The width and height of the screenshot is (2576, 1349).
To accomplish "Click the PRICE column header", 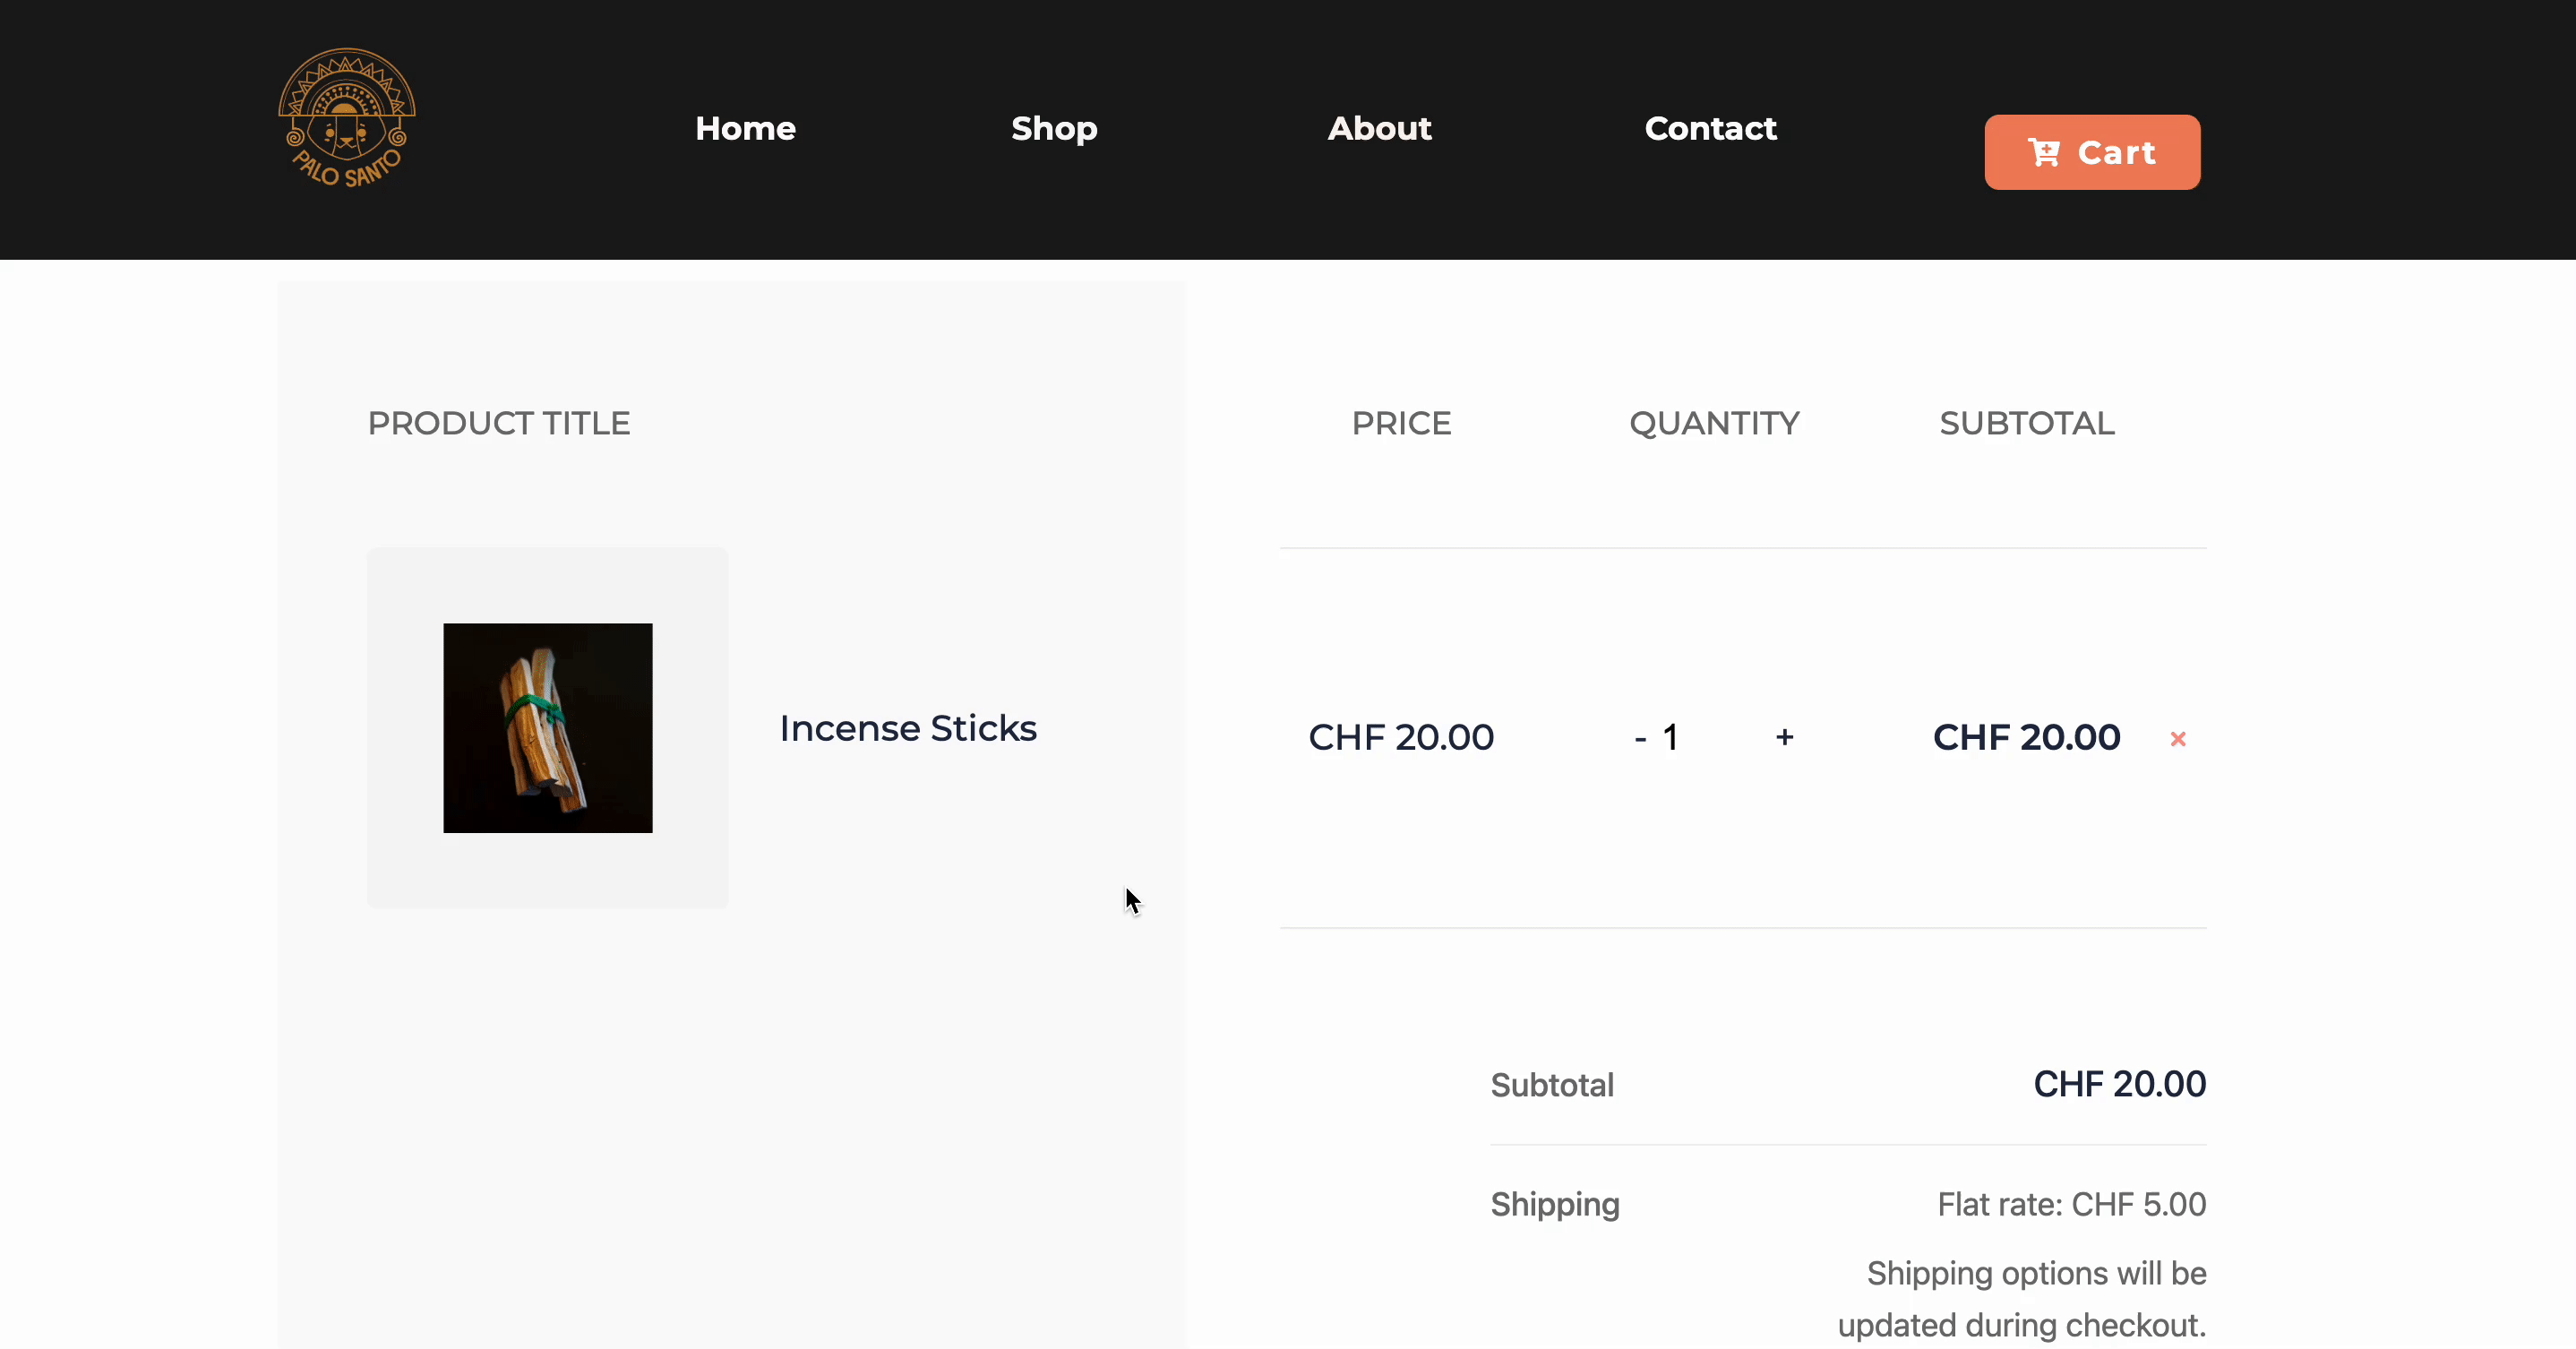I will pyautogui.click(x=1401, y=423).
